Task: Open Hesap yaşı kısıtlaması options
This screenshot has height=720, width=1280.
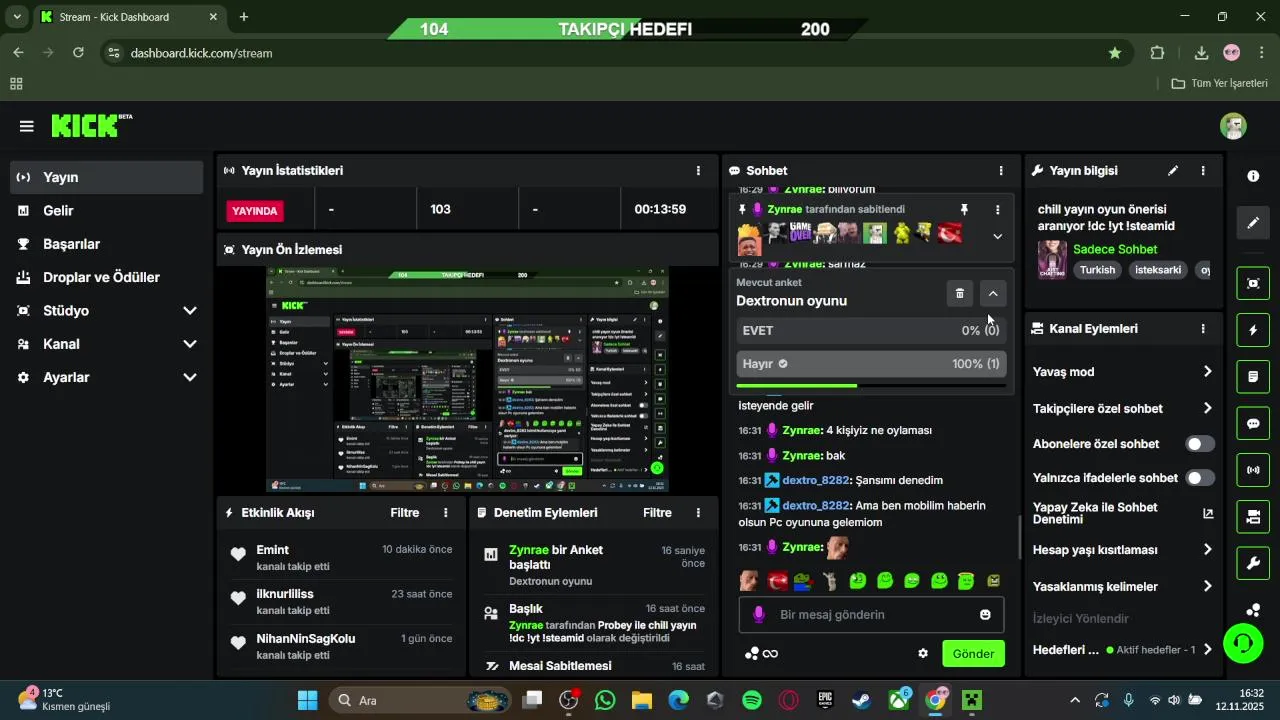Action: click(x=1122, y=550)
